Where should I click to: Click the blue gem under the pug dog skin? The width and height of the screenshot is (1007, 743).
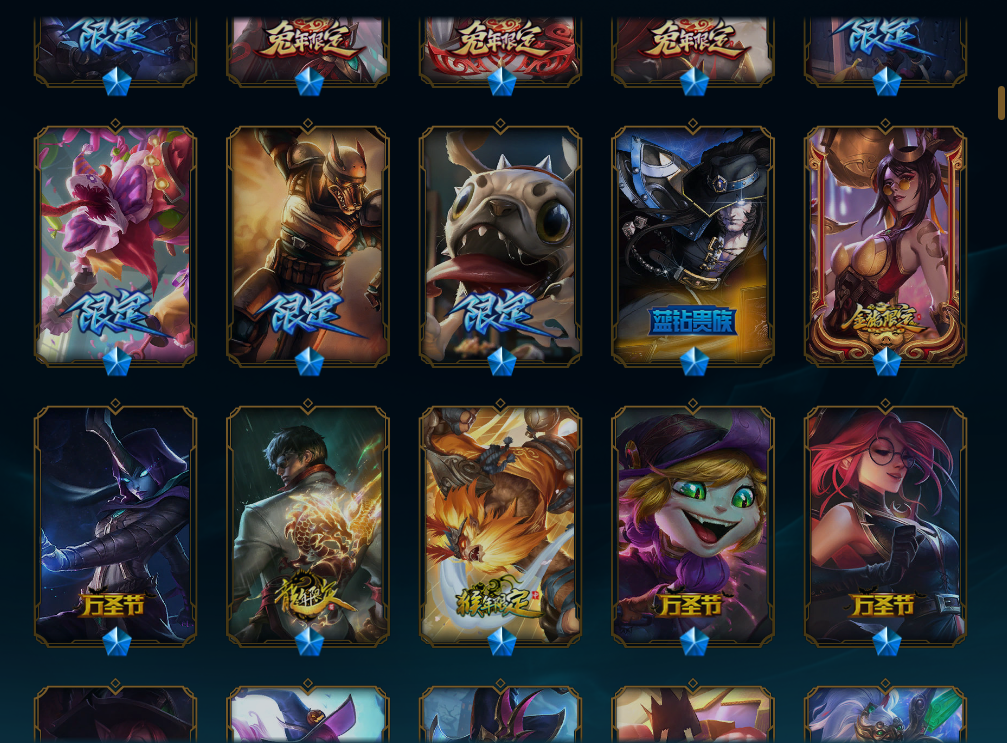(x=502, y=362)
